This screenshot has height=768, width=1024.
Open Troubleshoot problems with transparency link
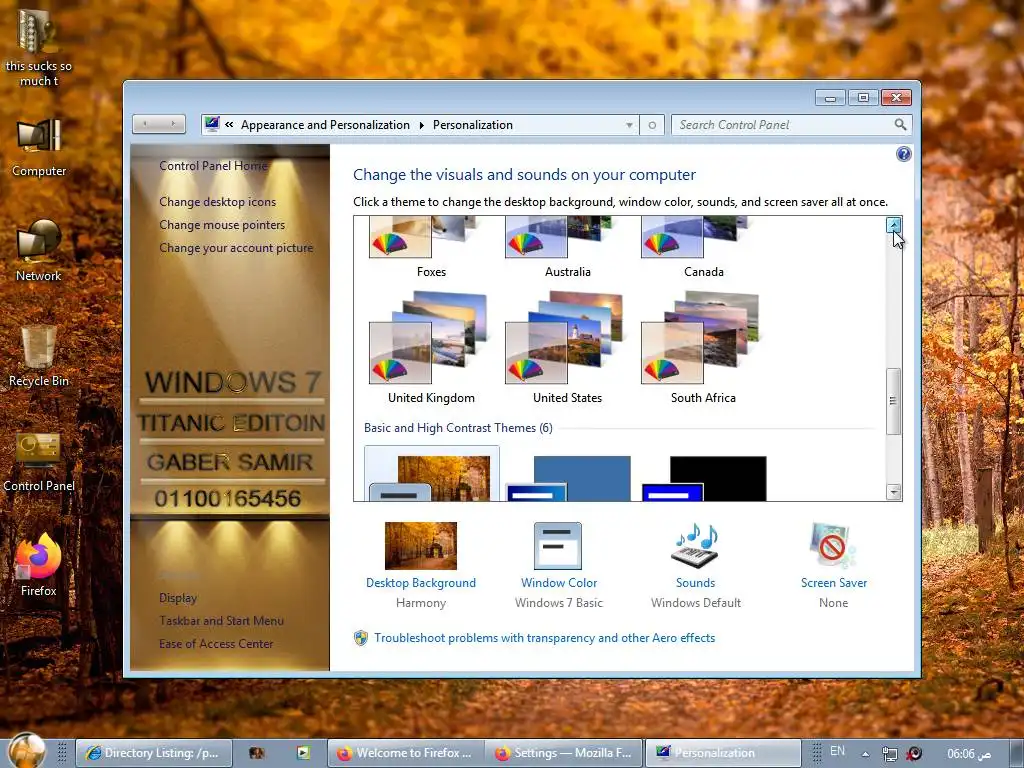click(x=545, y=638)
